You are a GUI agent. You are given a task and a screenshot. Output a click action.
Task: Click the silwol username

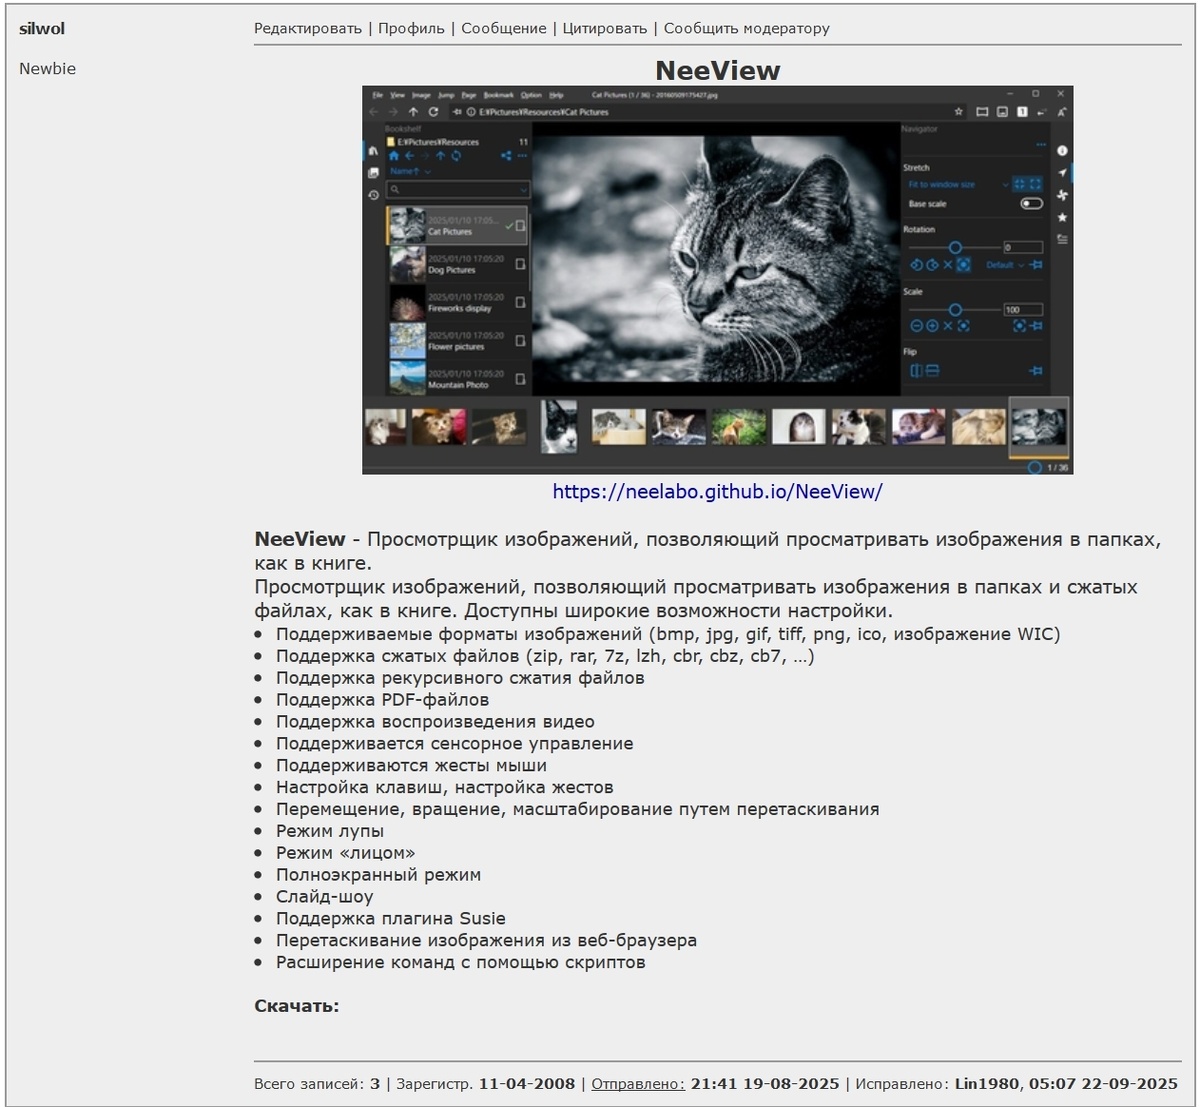point(42,28)
